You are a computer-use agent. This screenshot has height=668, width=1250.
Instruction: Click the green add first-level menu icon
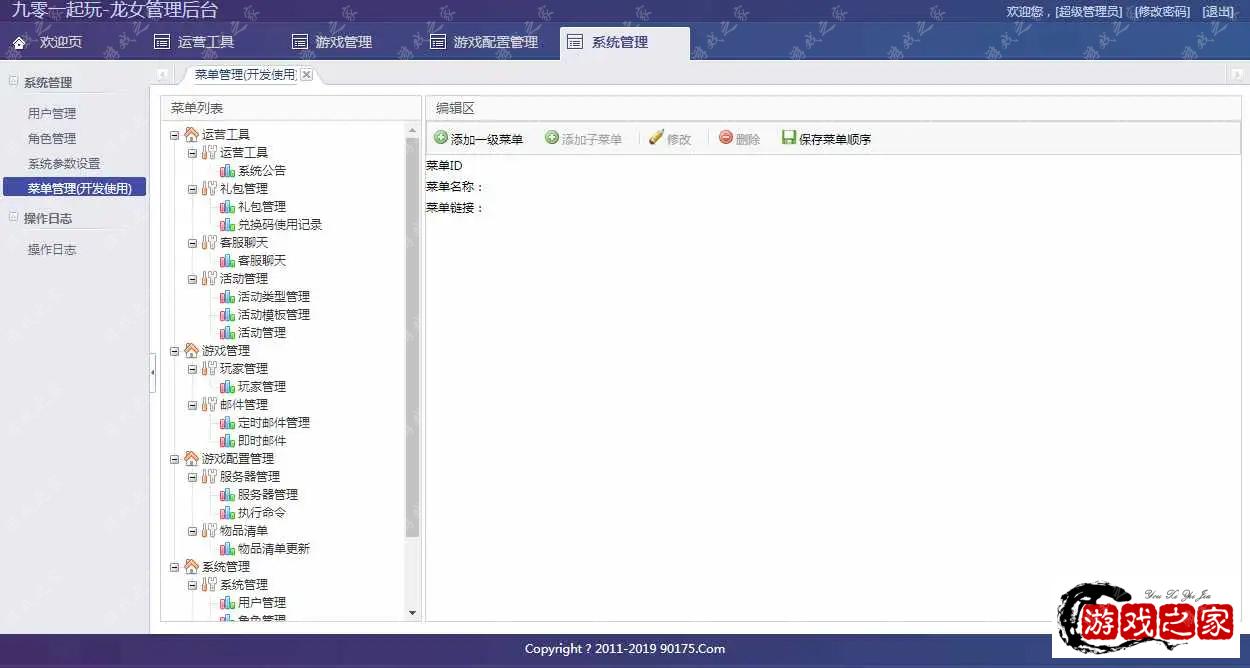(x=441, y=138)
